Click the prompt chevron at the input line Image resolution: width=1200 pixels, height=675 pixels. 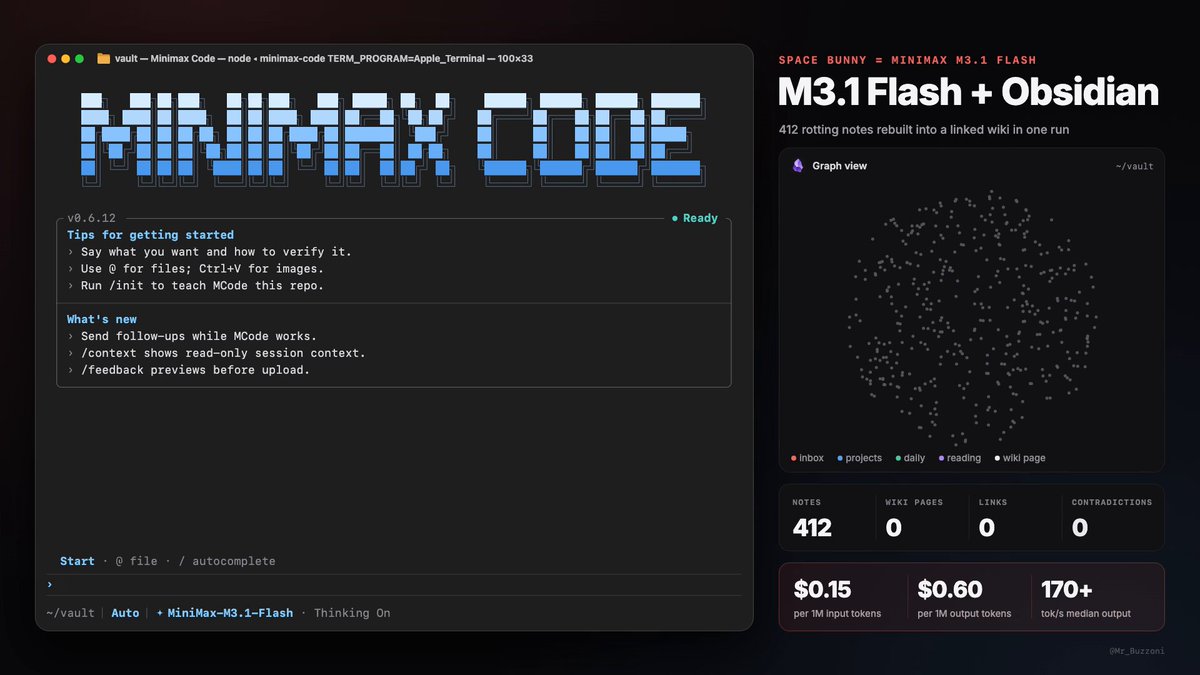click(49, 584)
